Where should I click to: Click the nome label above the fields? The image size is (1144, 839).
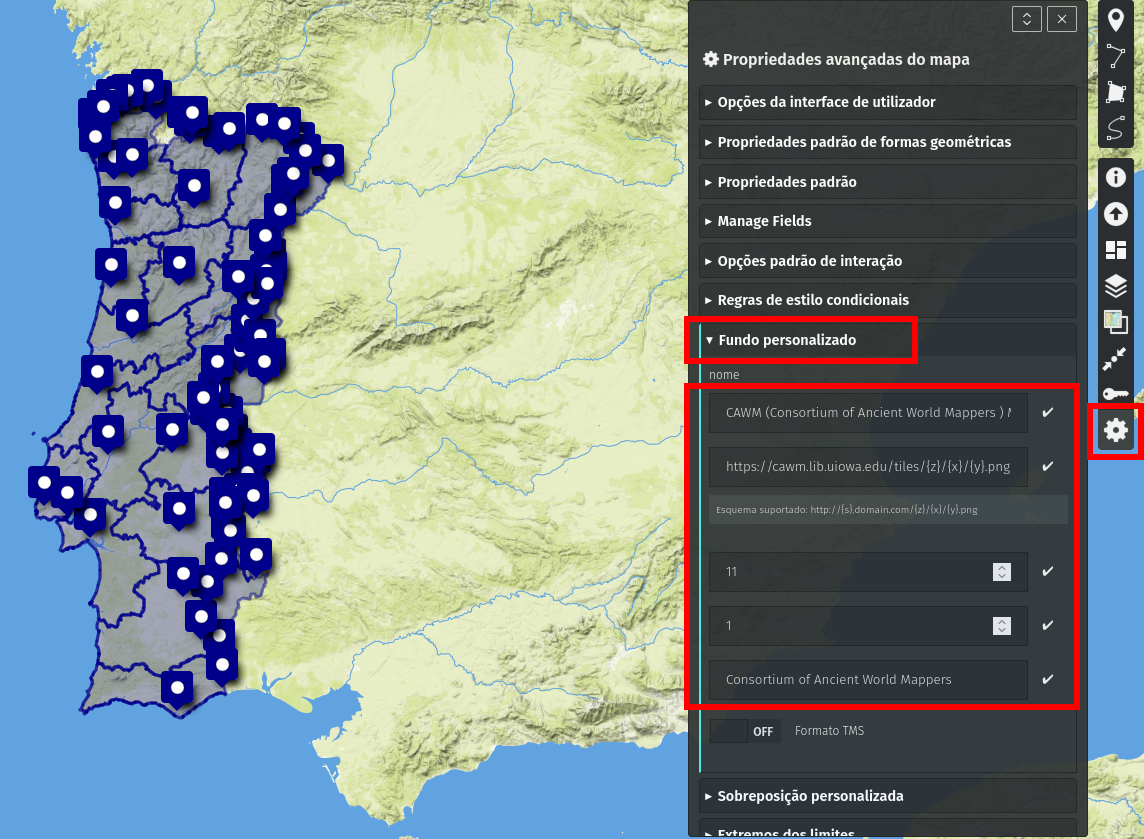click(724, 375)
